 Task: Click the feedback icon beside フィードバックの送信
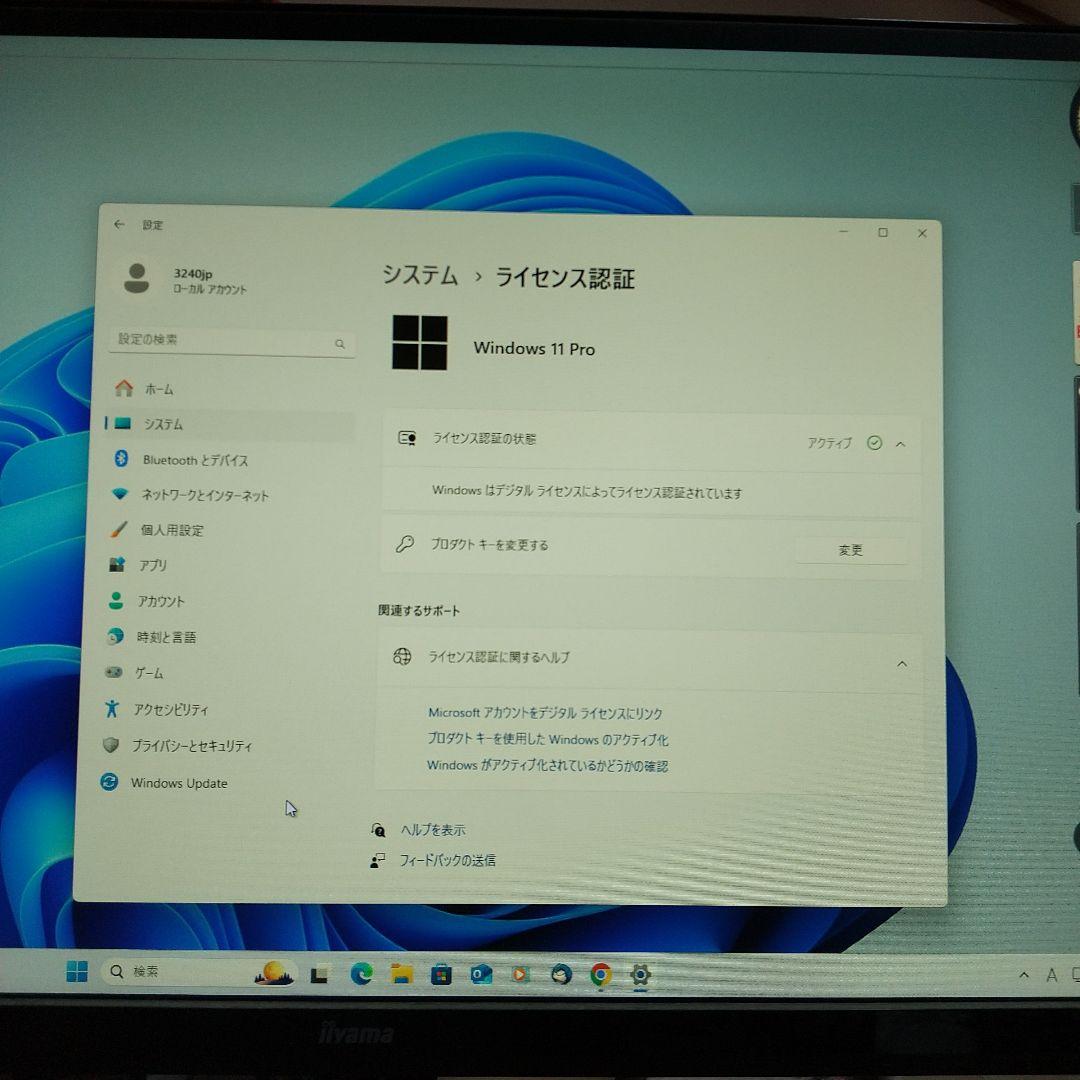coord(377,860)
